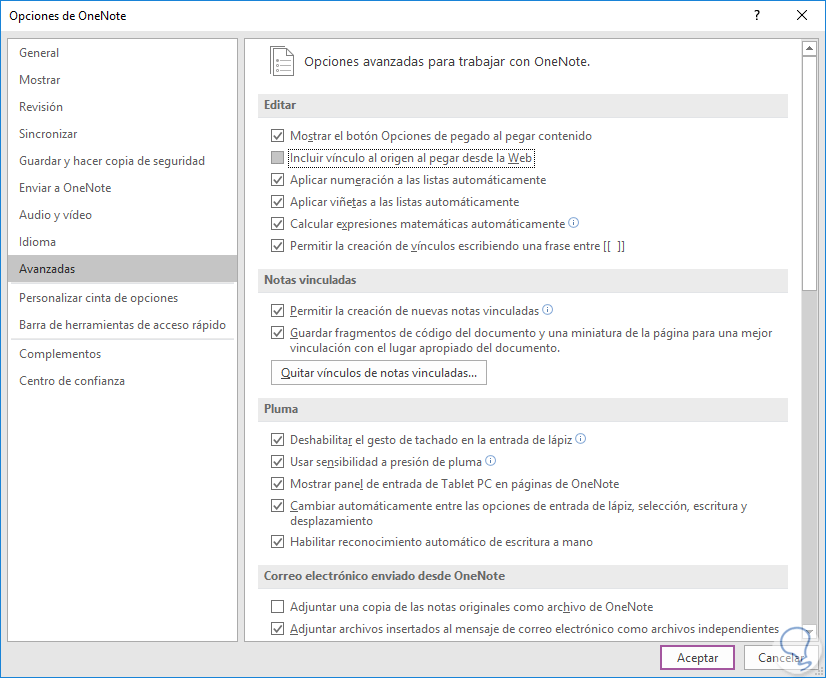Open the General options category
The height and width of the screenshot is (678, 826).
[x=122, y=53]
